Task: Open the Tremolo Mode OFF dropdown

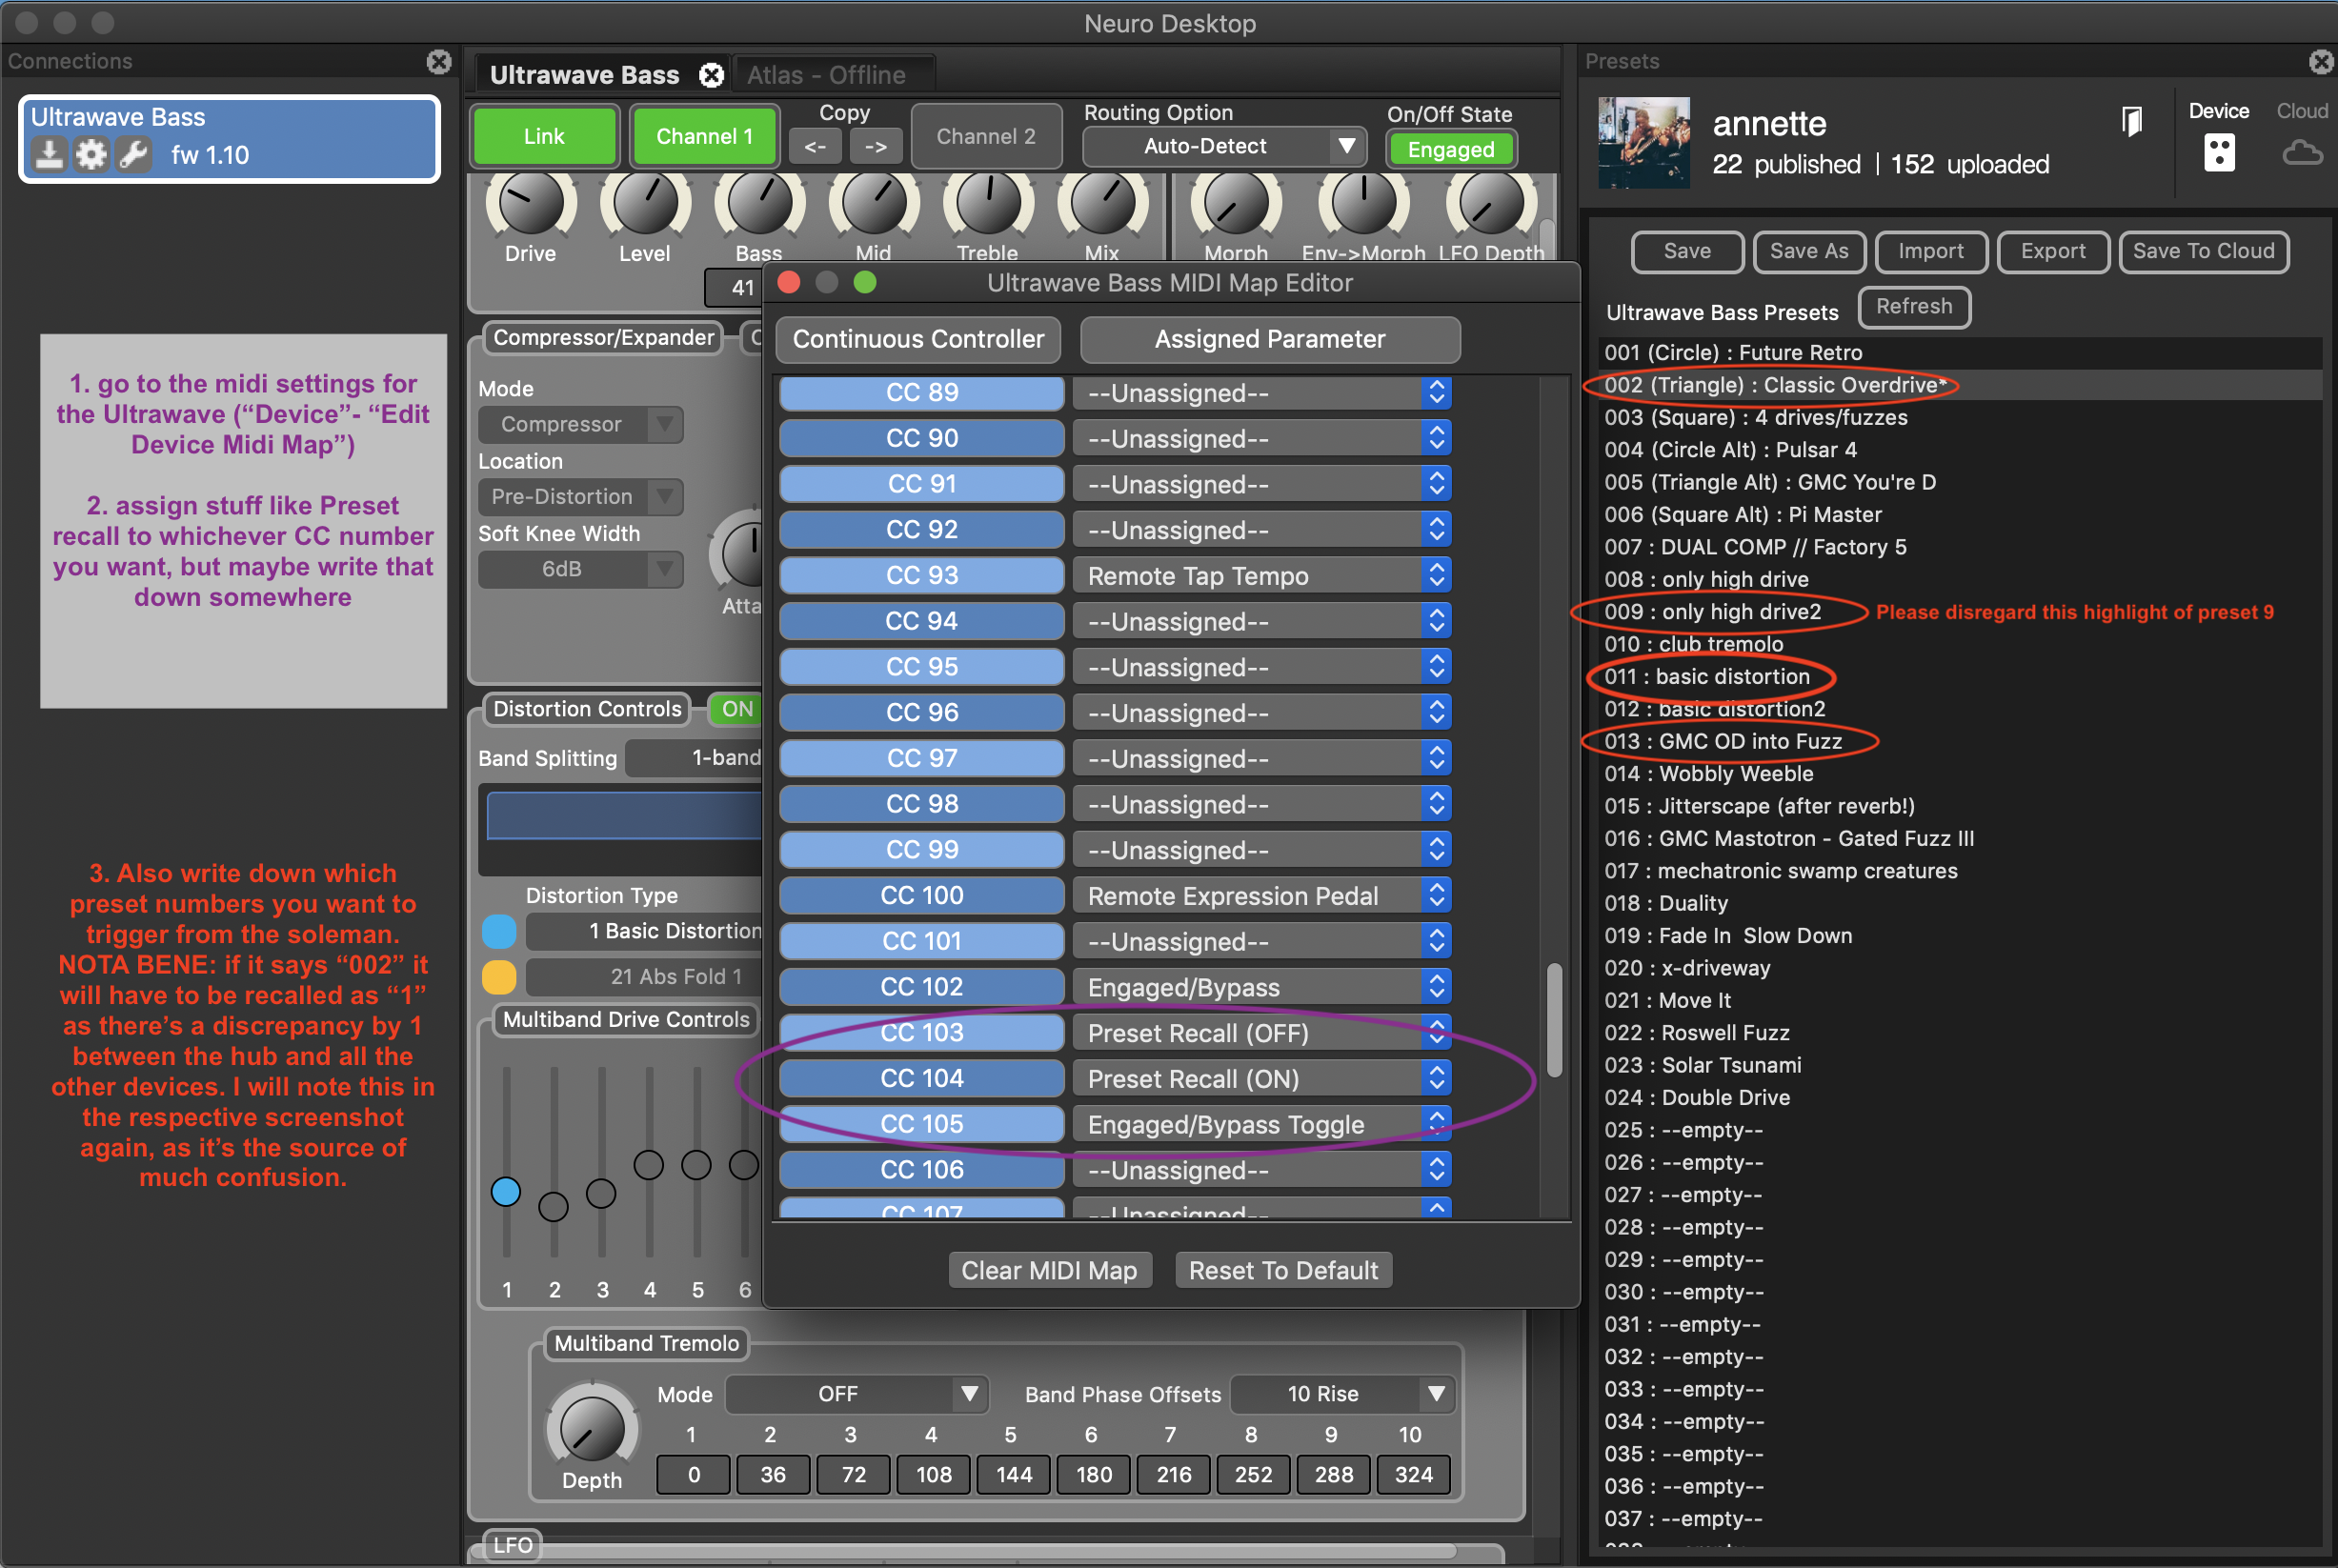Action: point(856,1394)
